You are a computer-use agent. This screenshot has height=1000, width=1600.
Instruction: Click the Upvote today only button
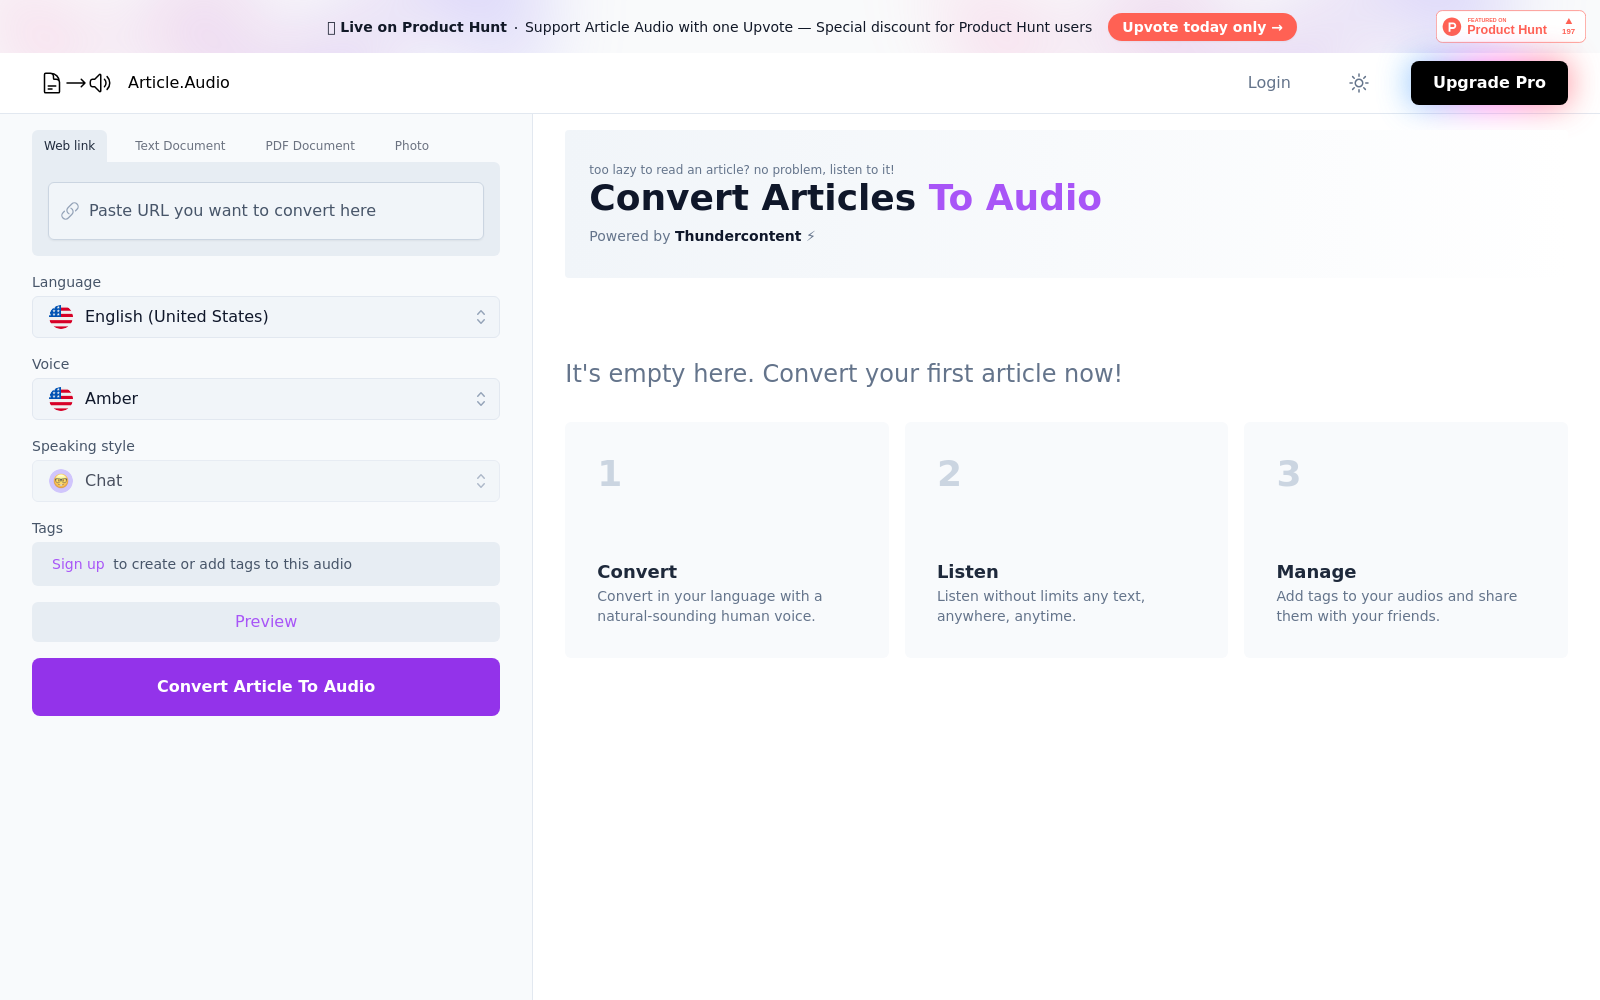(x=1202, y=27)
